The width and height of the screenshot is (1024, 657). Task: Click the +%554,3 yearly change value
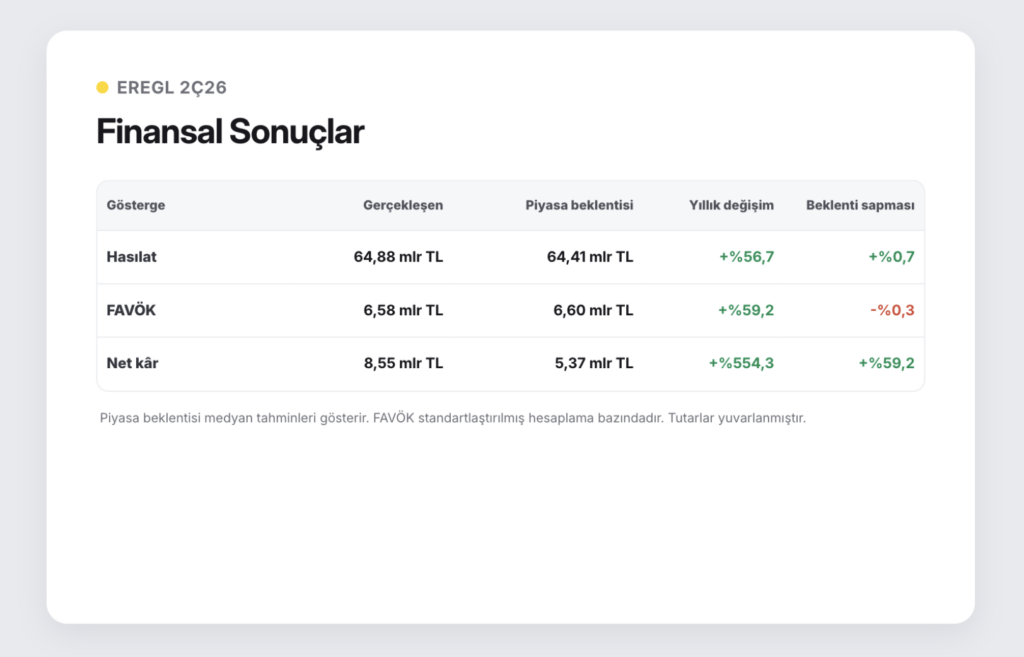(741, 363)
